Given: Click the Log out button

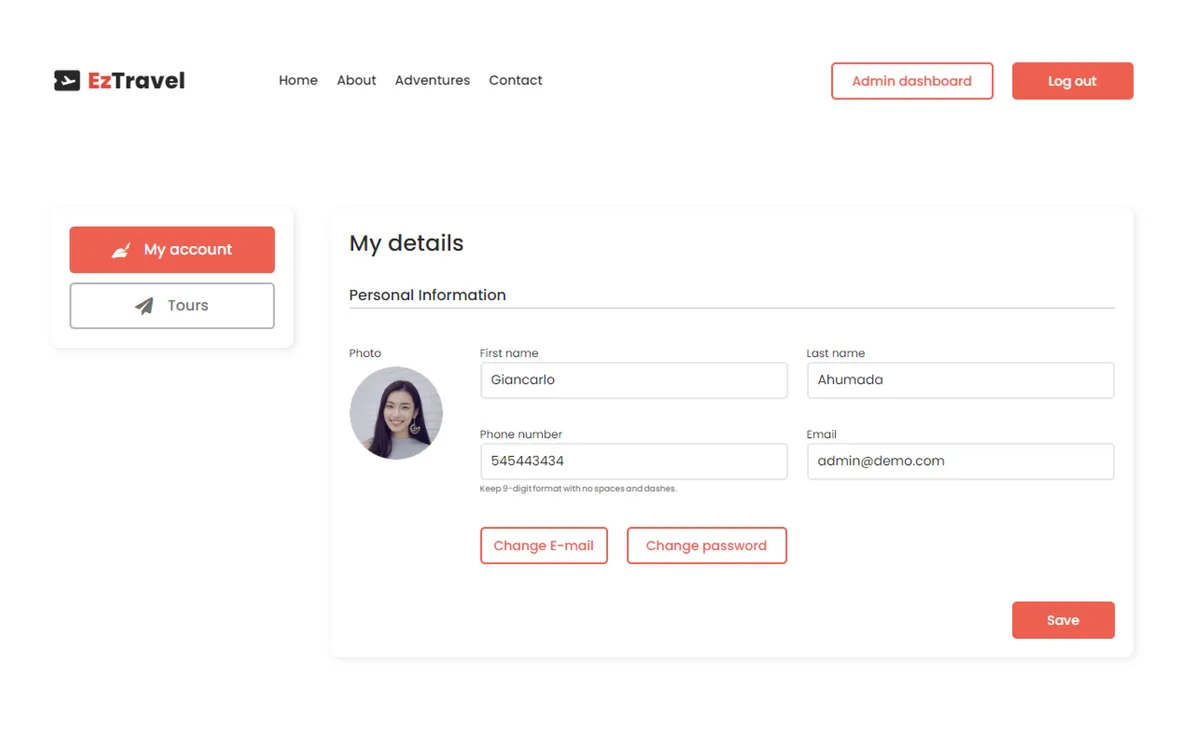Looking at the screenshot, I should point(1072,81).
